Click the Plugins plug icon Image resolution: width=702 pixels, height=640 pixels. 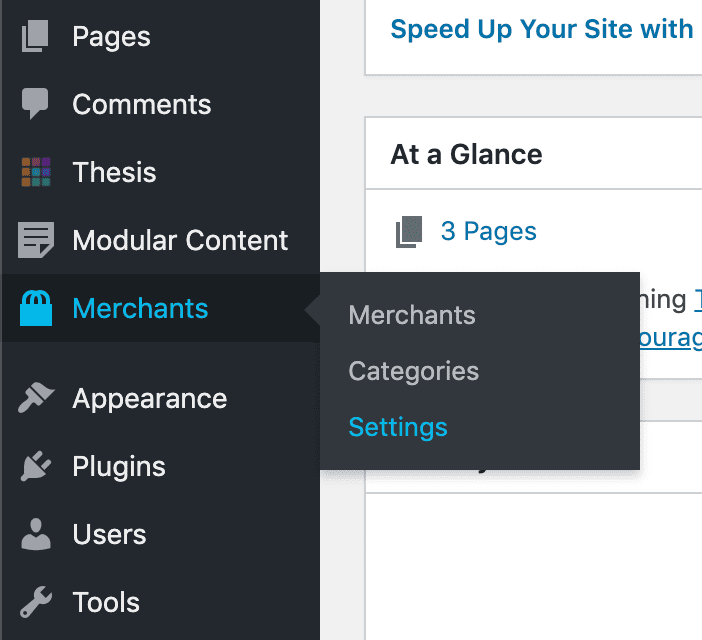pyautogui.click(x=36, y=466)
